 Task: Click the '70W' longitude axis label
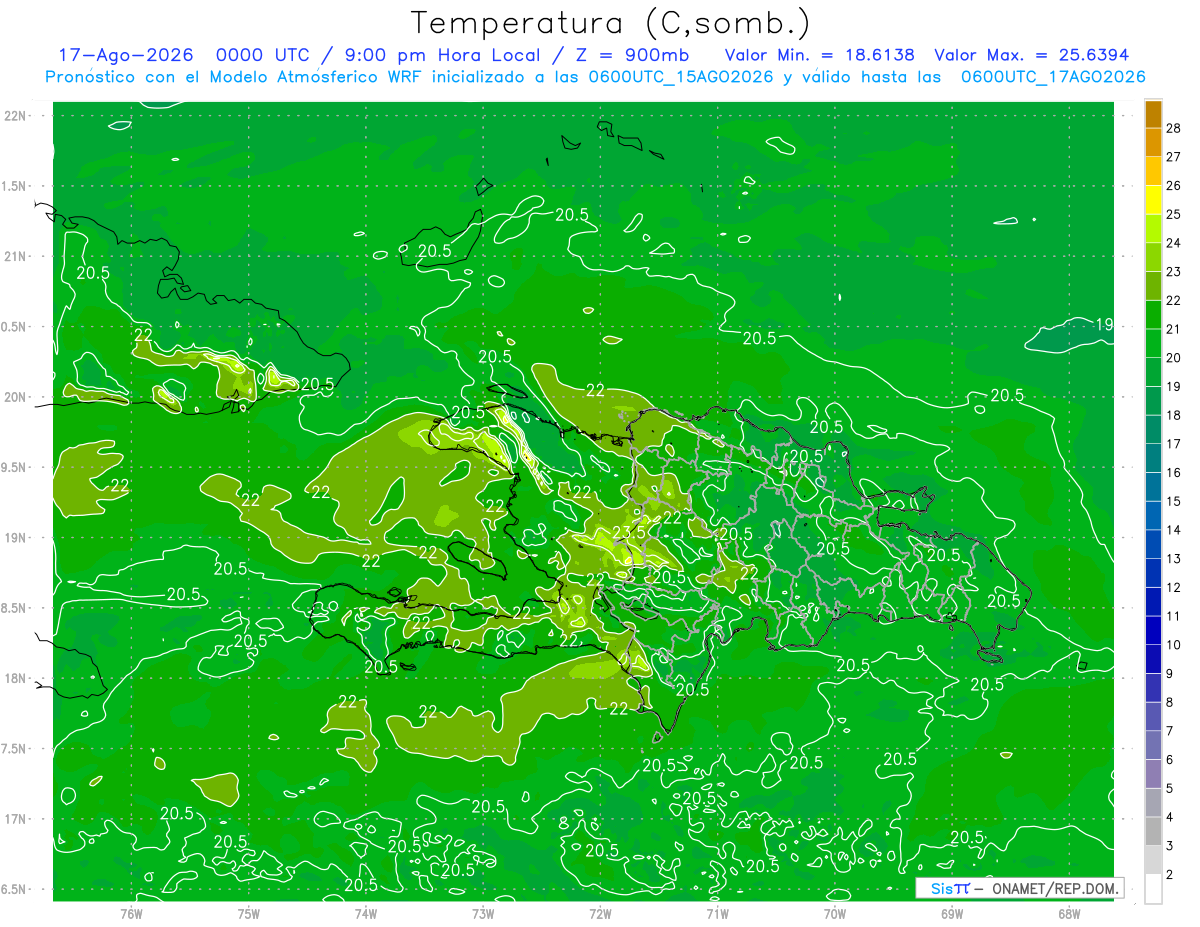pos(835,913)
